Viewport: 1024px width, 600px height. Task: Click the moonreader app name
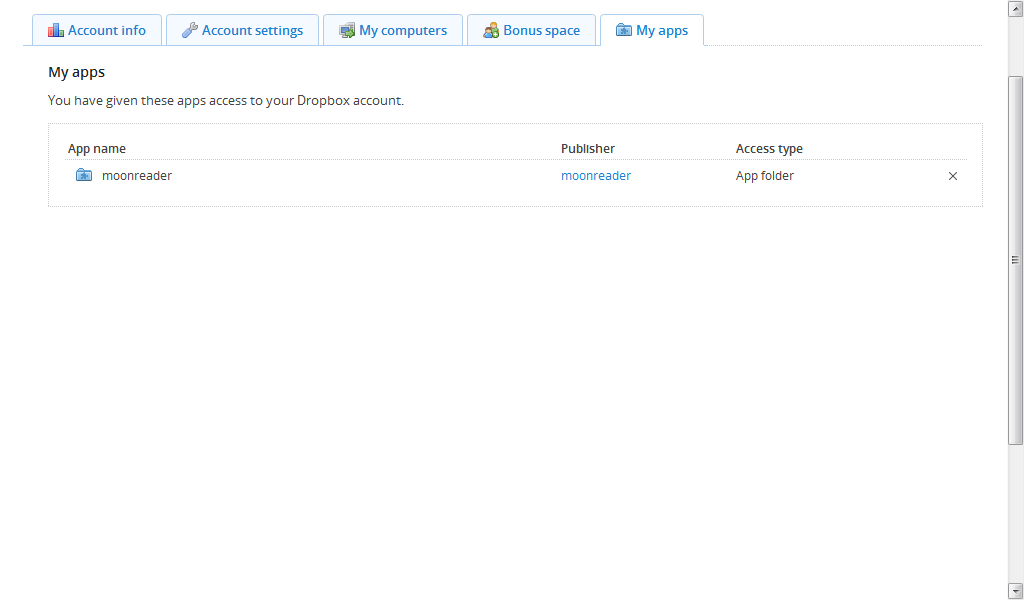(x=137, y=176)
